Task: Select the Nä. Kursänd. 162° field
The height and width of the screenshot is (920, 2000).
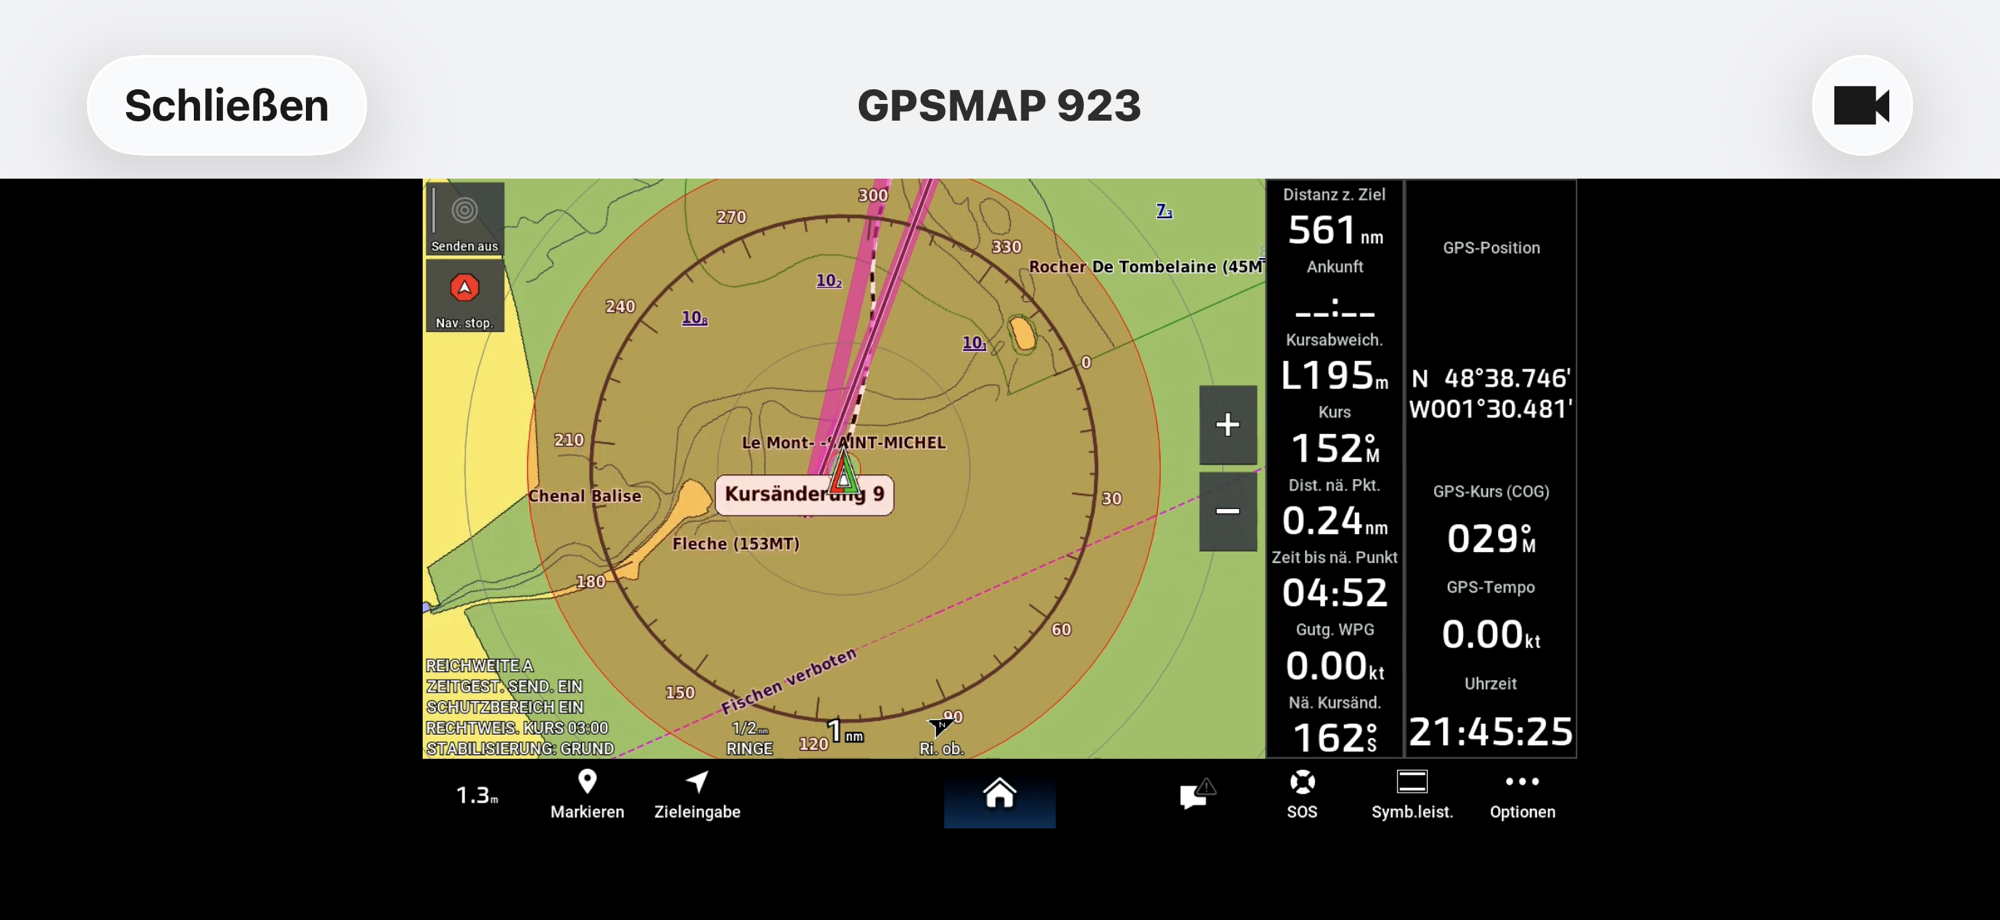Action: point(1335,725)
